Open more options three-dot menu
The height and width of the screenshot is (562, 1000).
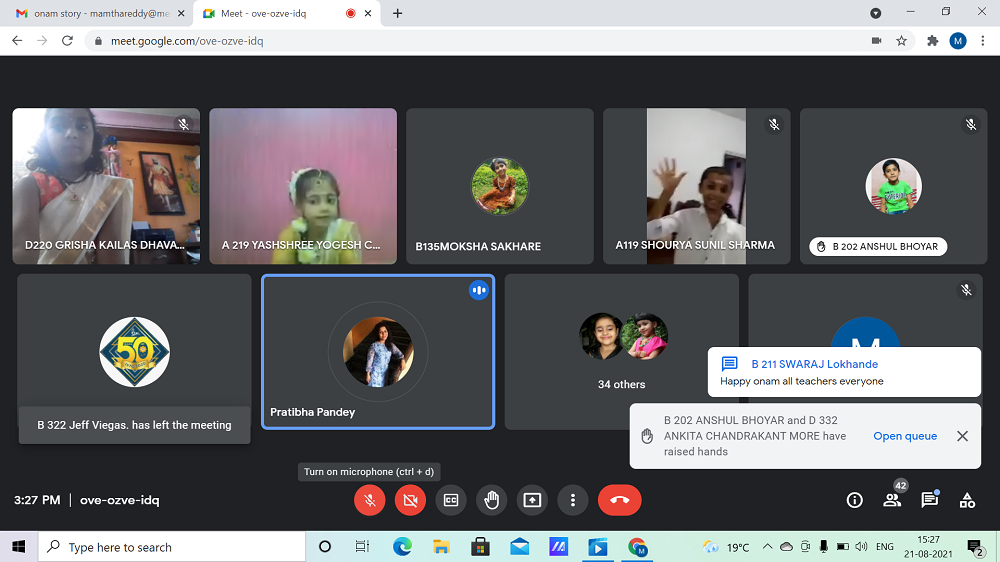pos(572,500)
